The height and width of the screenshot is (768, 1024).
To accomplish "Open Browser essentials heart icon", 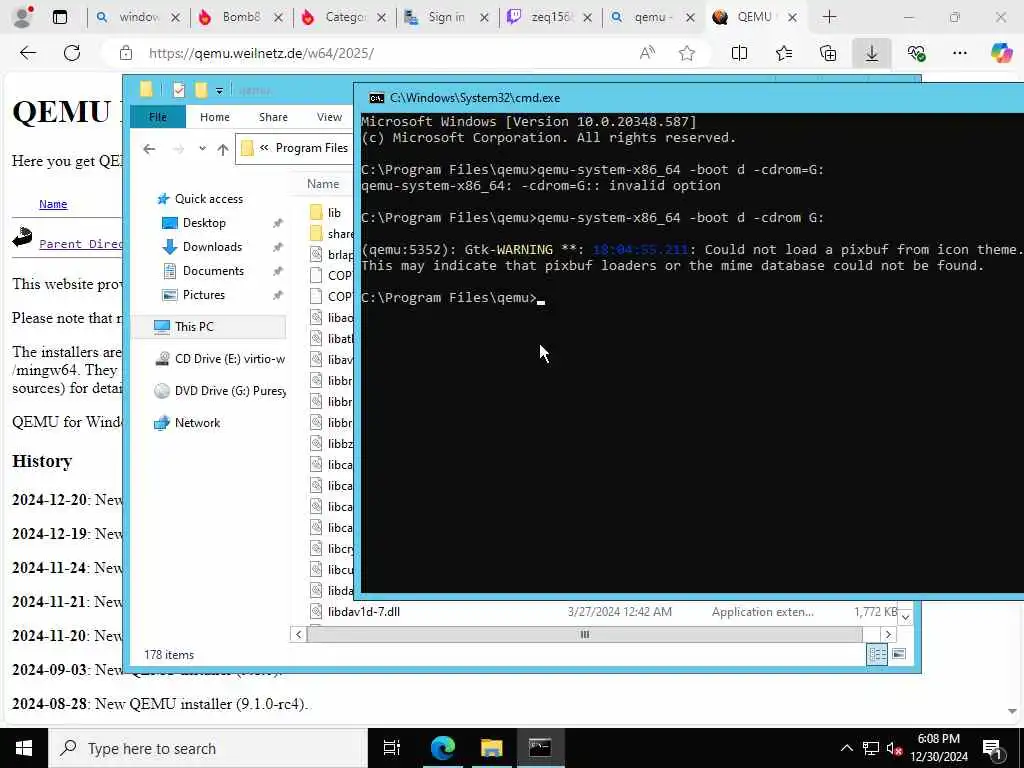I will click(x=916, y=54).
